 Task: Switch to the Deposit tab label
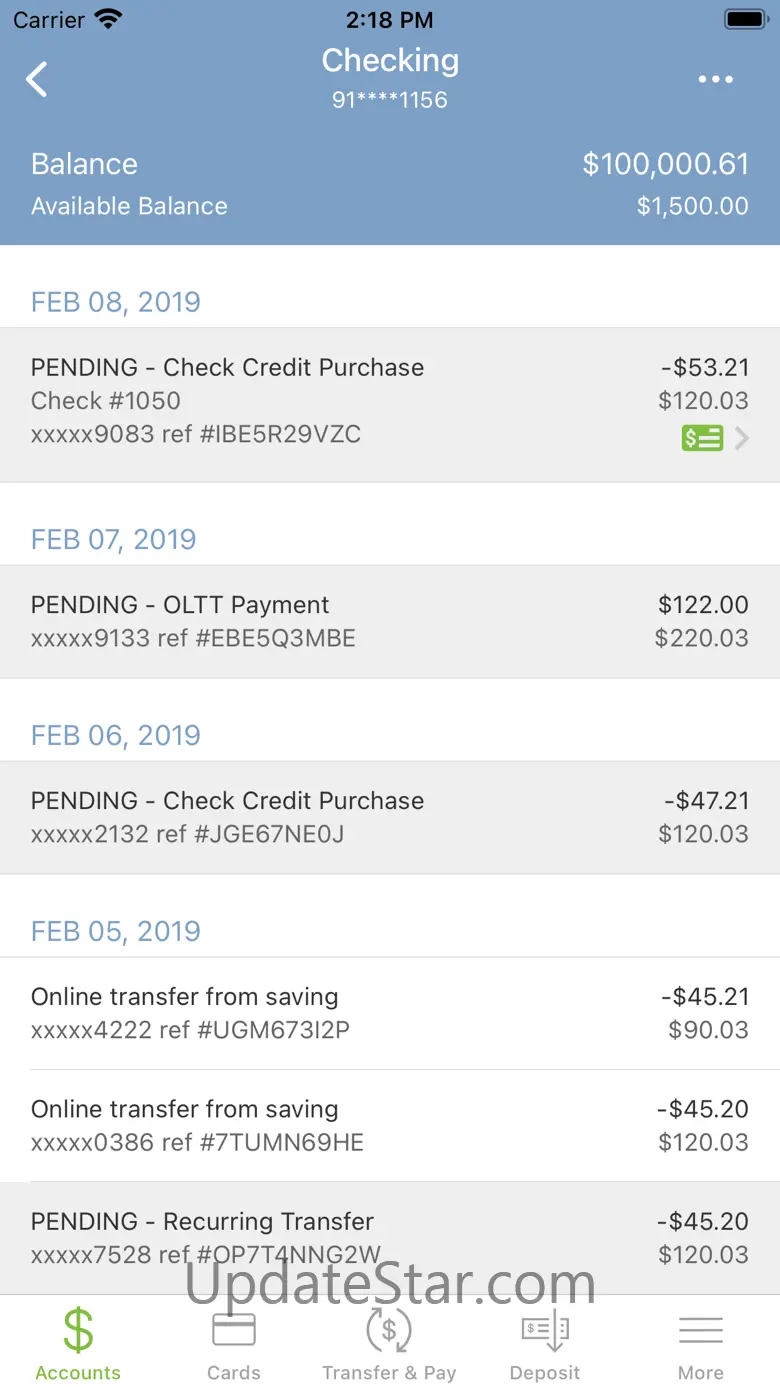click(x=545, y=1373)
